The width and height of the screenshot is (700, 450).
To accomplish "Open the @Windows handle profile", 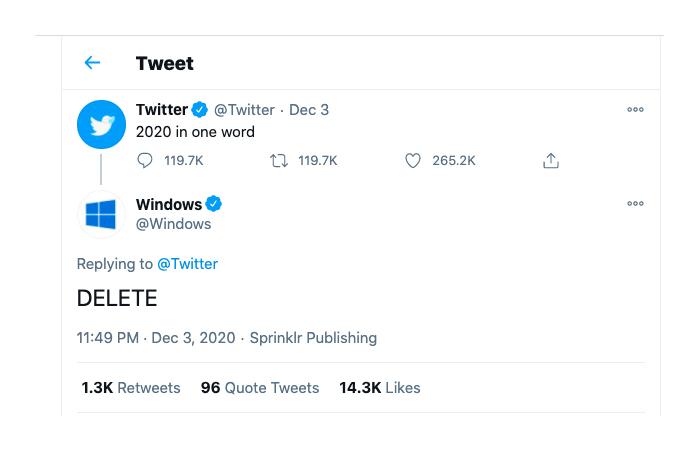I will [x=174, y=224].
